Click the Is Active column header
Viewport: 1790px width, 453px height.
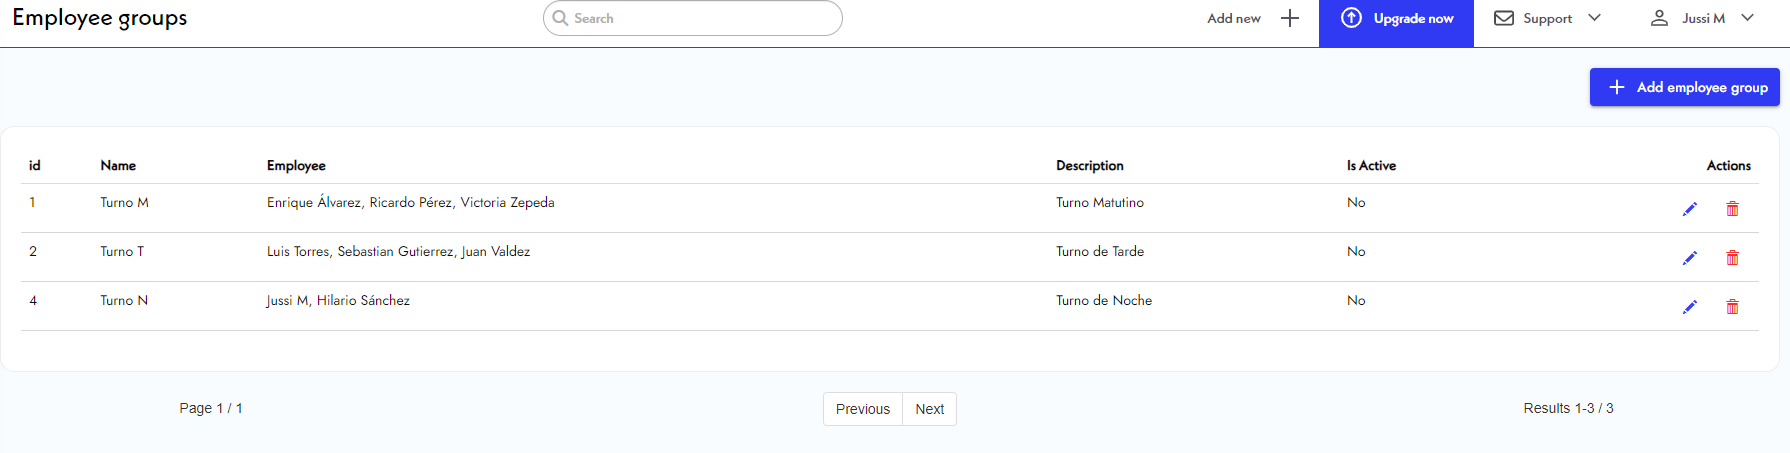(1371, 166)
